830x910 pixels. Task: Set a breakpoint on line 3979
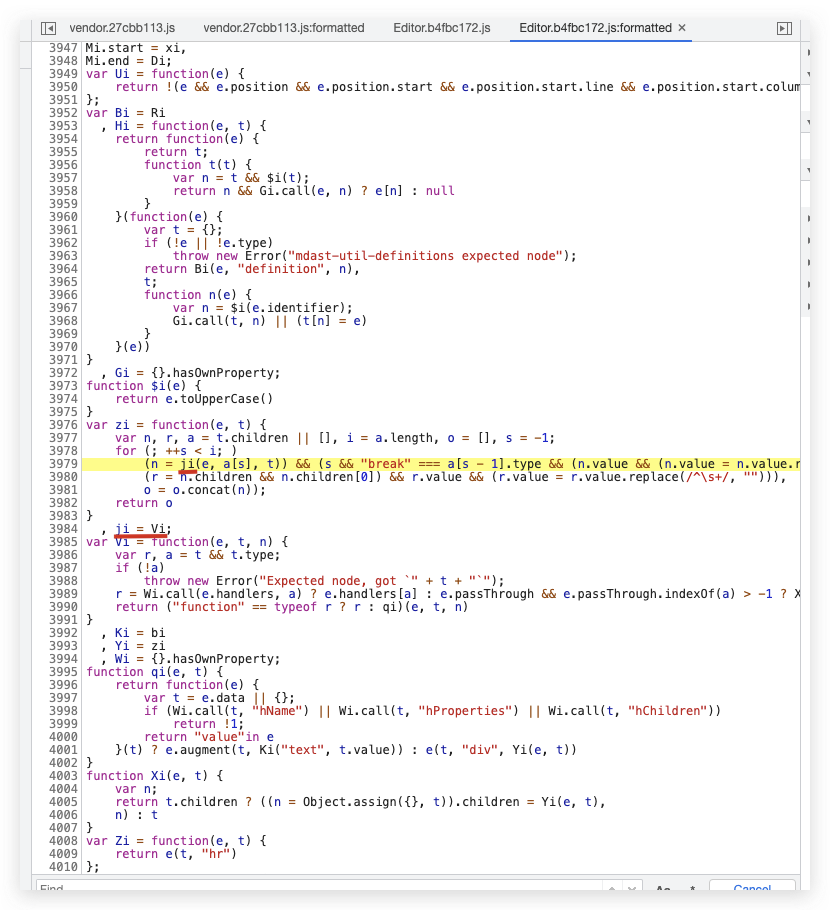pyautogui.click(x=62, y=465)
